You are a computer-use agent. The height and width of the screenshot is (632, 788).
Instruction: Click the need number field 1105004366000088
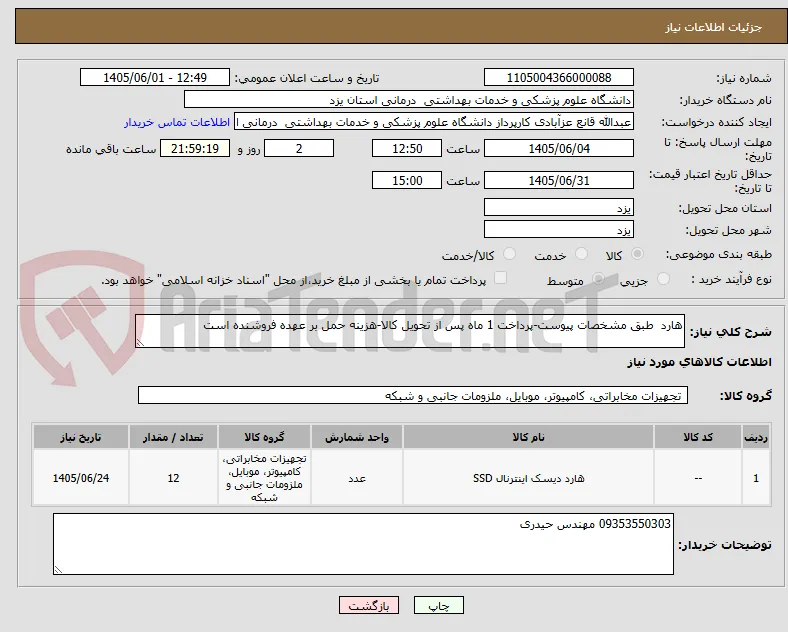tap(559, 78)
